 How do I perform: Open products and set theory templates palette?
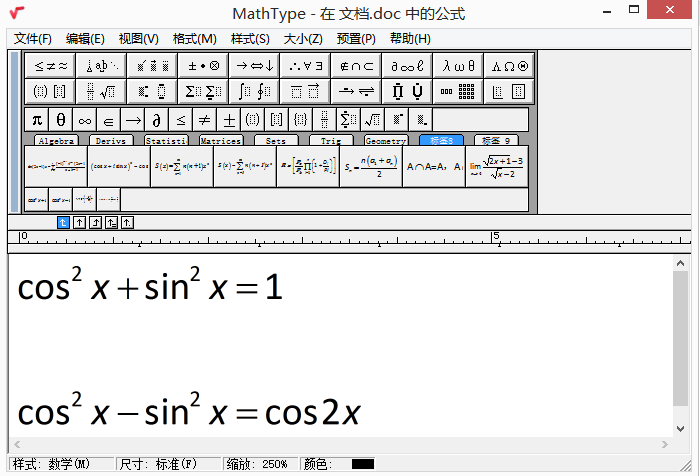click(407, 92)
